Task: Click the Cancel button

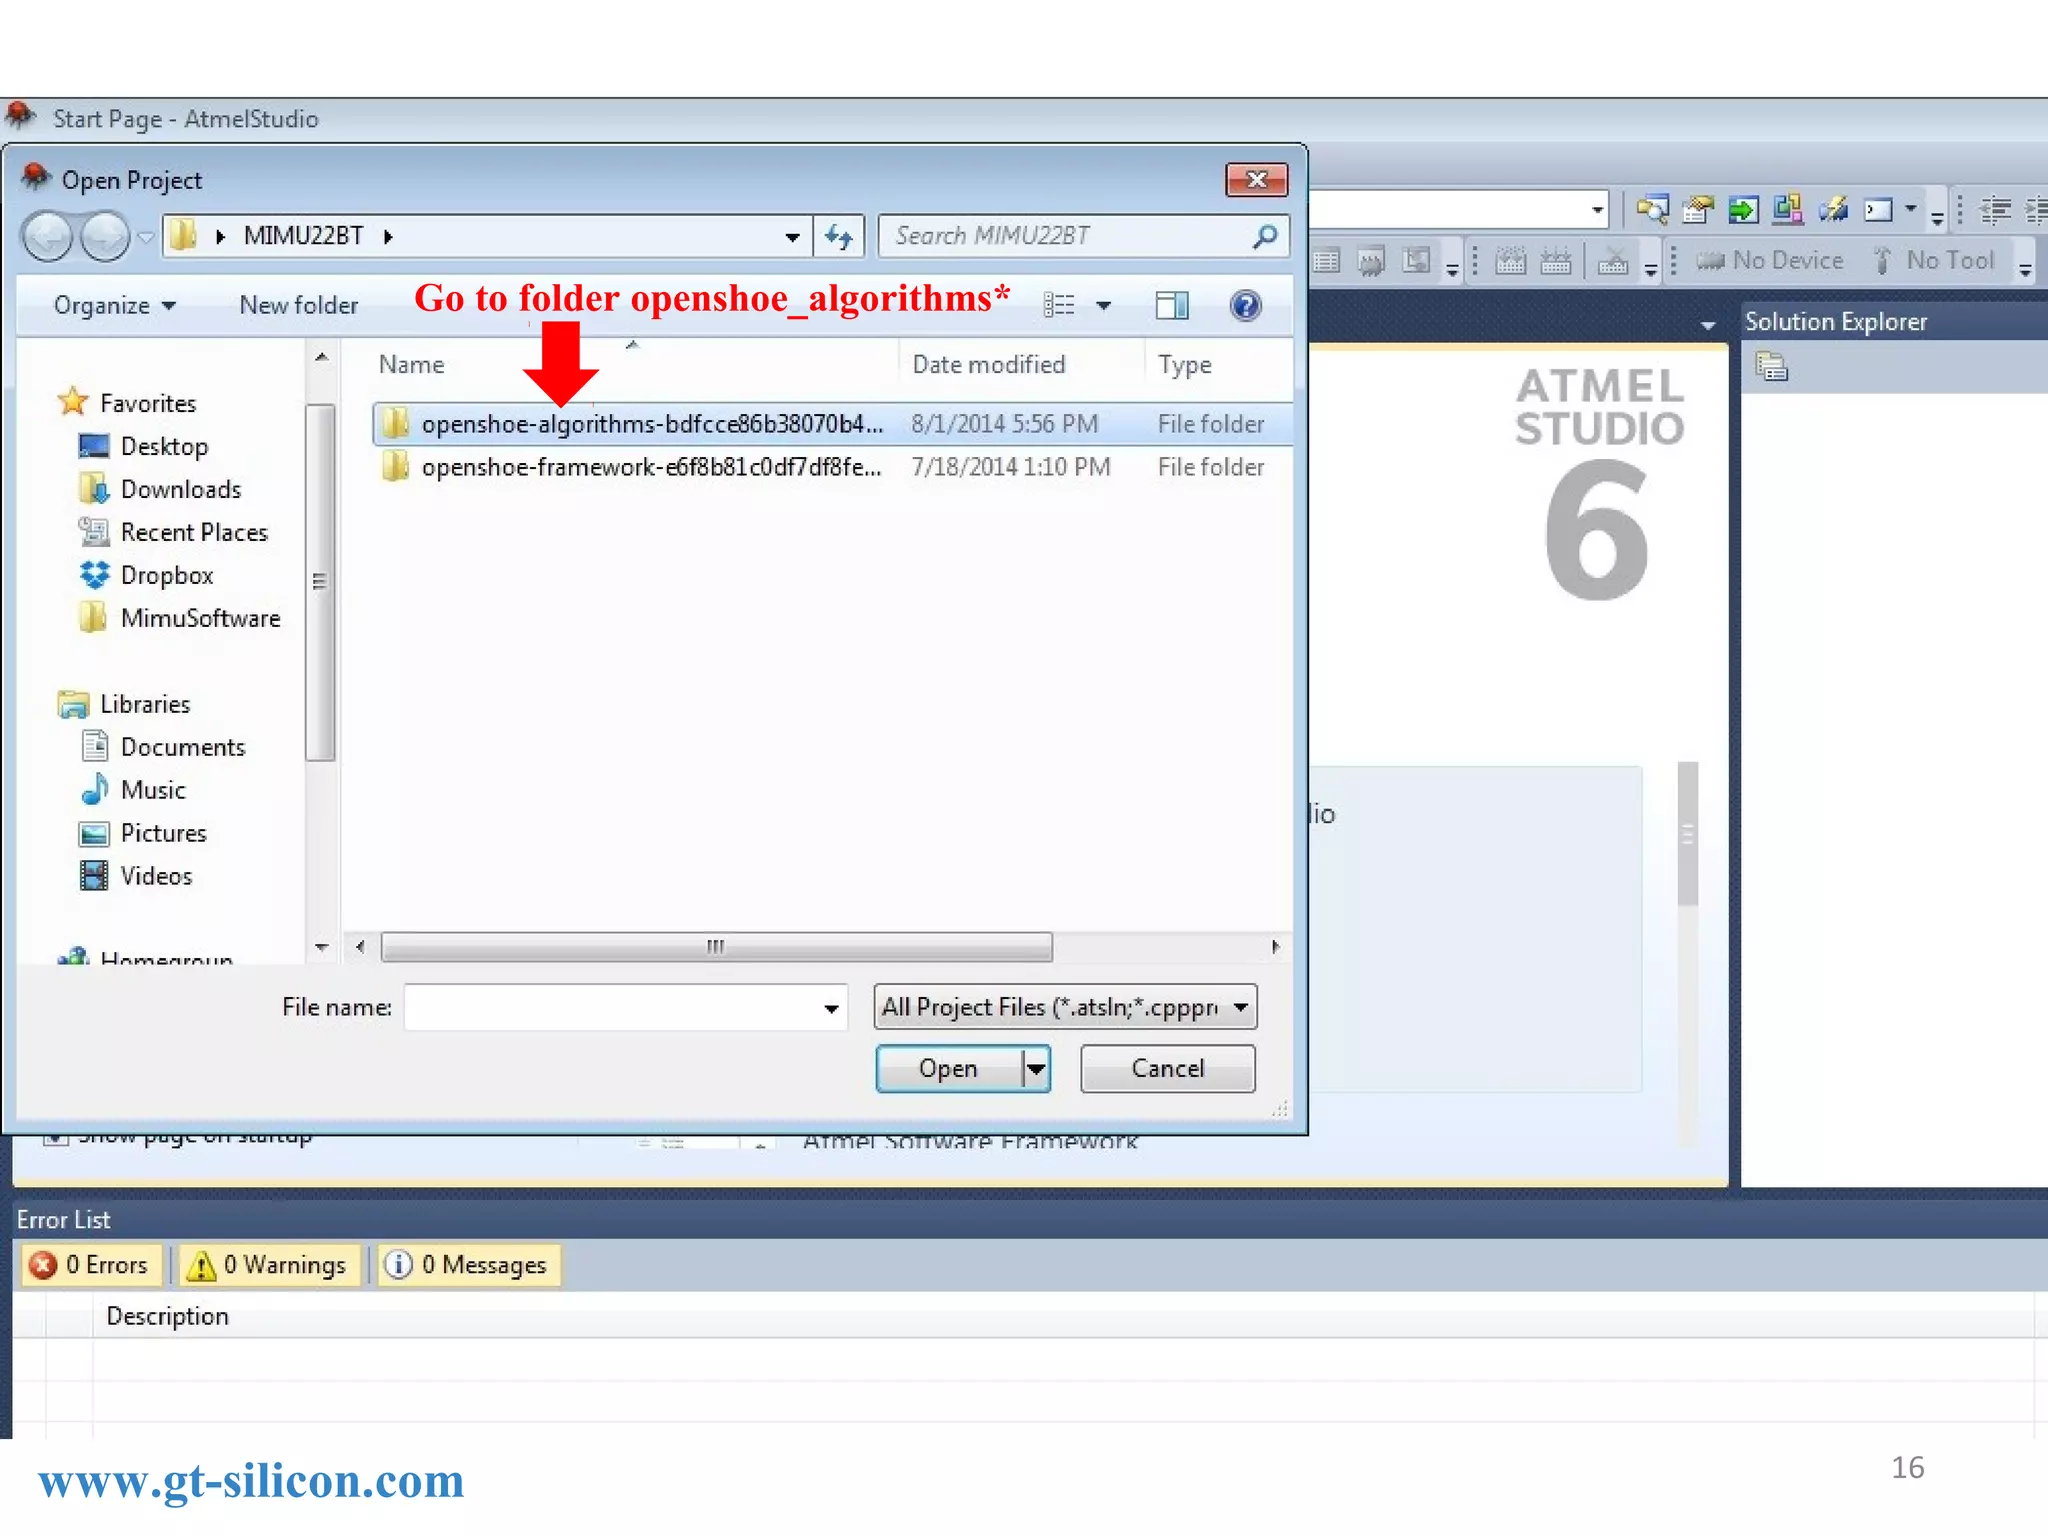Action: (x=1167, y=1069)
